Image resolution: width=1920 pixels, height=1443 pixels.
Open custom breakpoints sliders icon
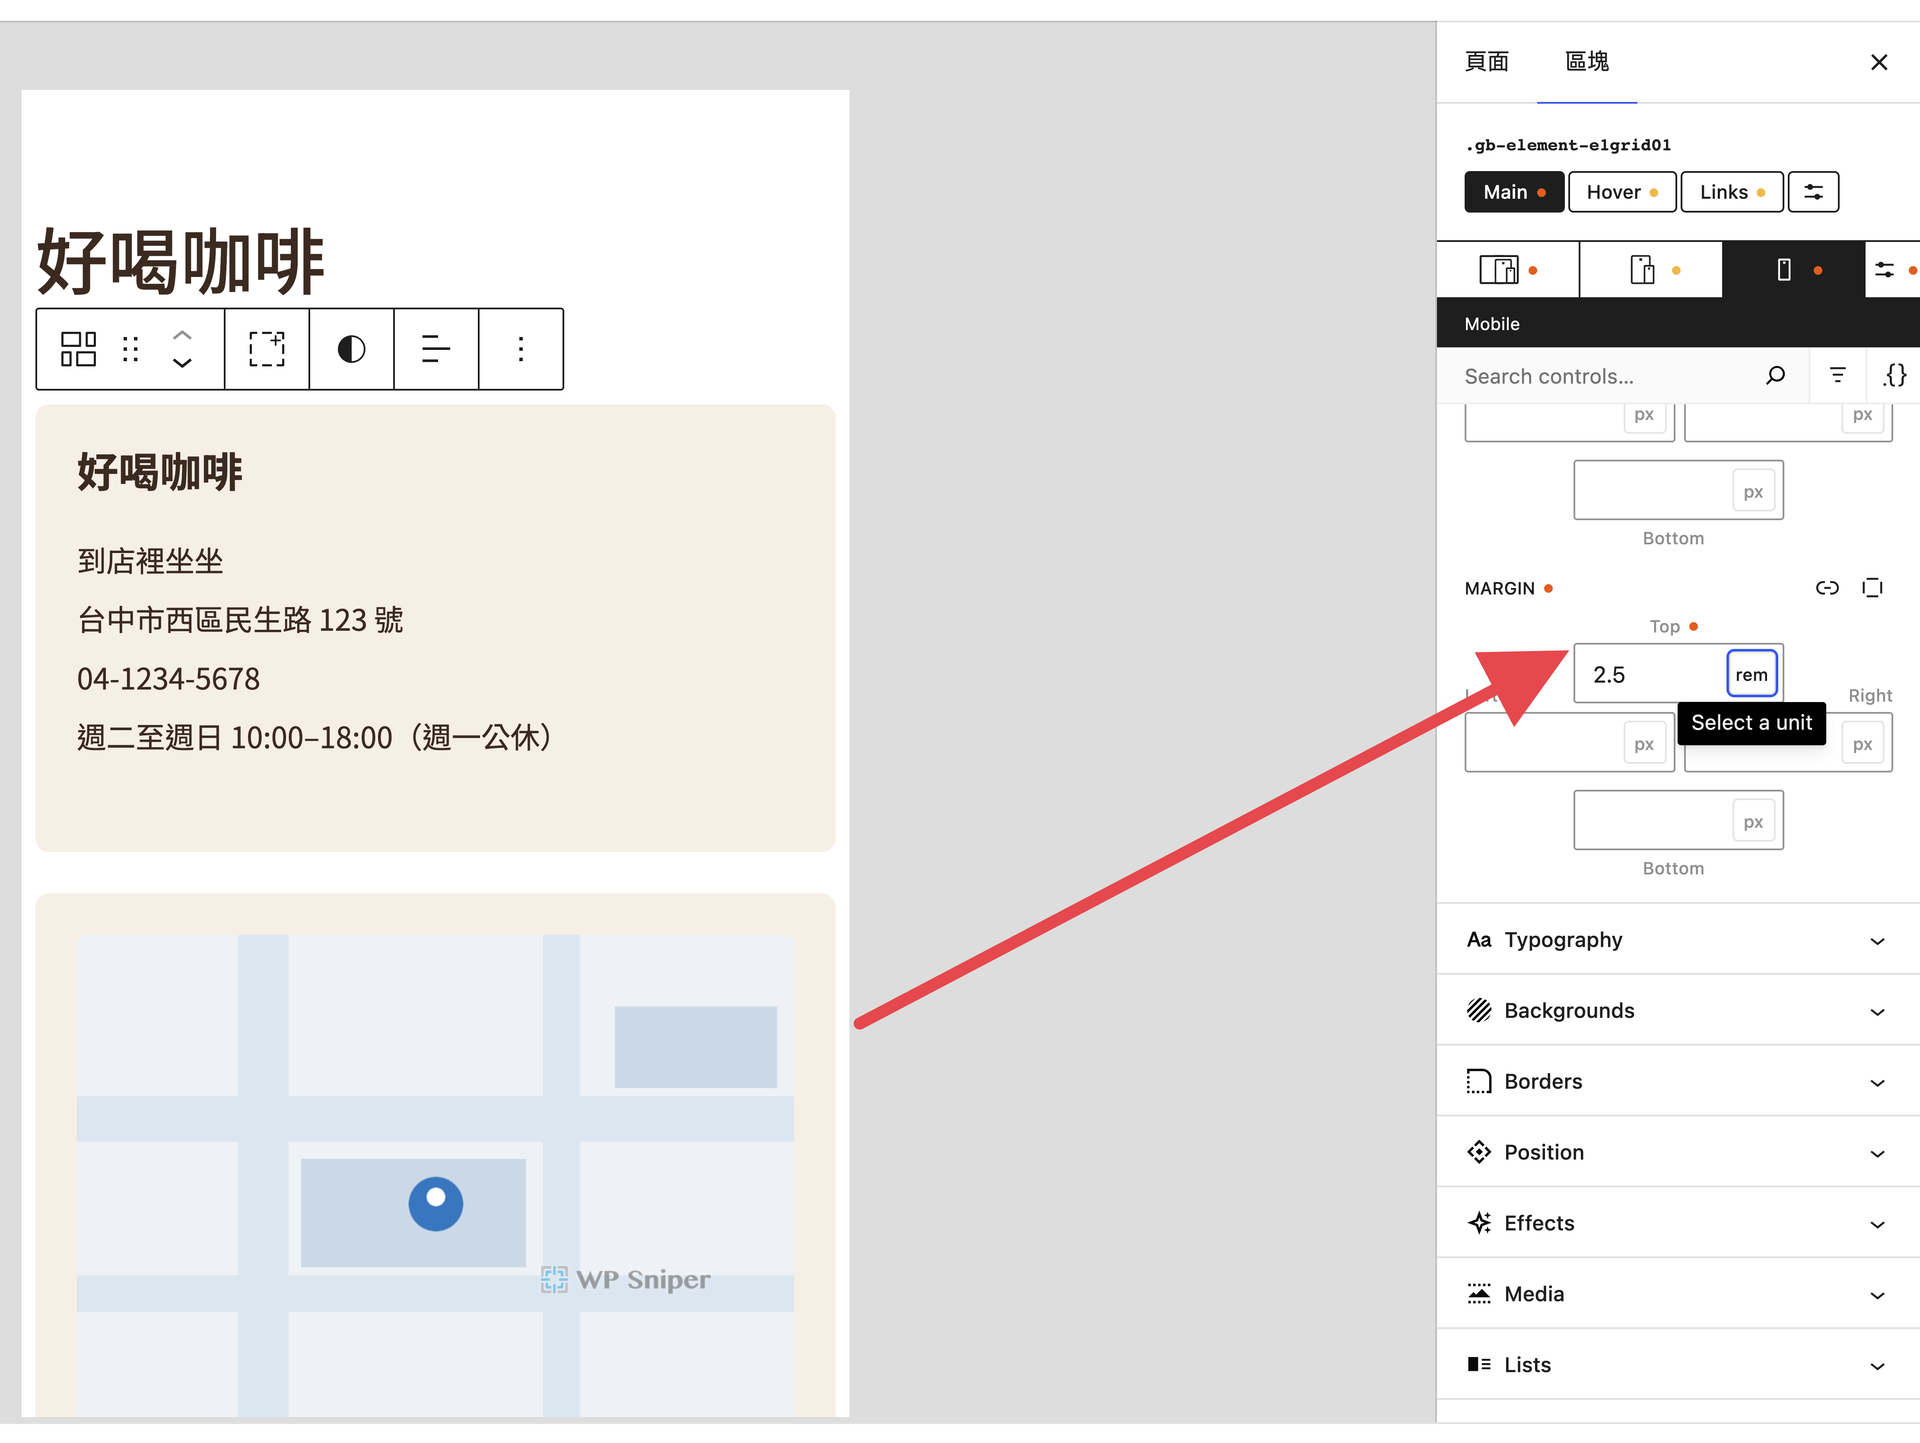[x=1886, y=270]
